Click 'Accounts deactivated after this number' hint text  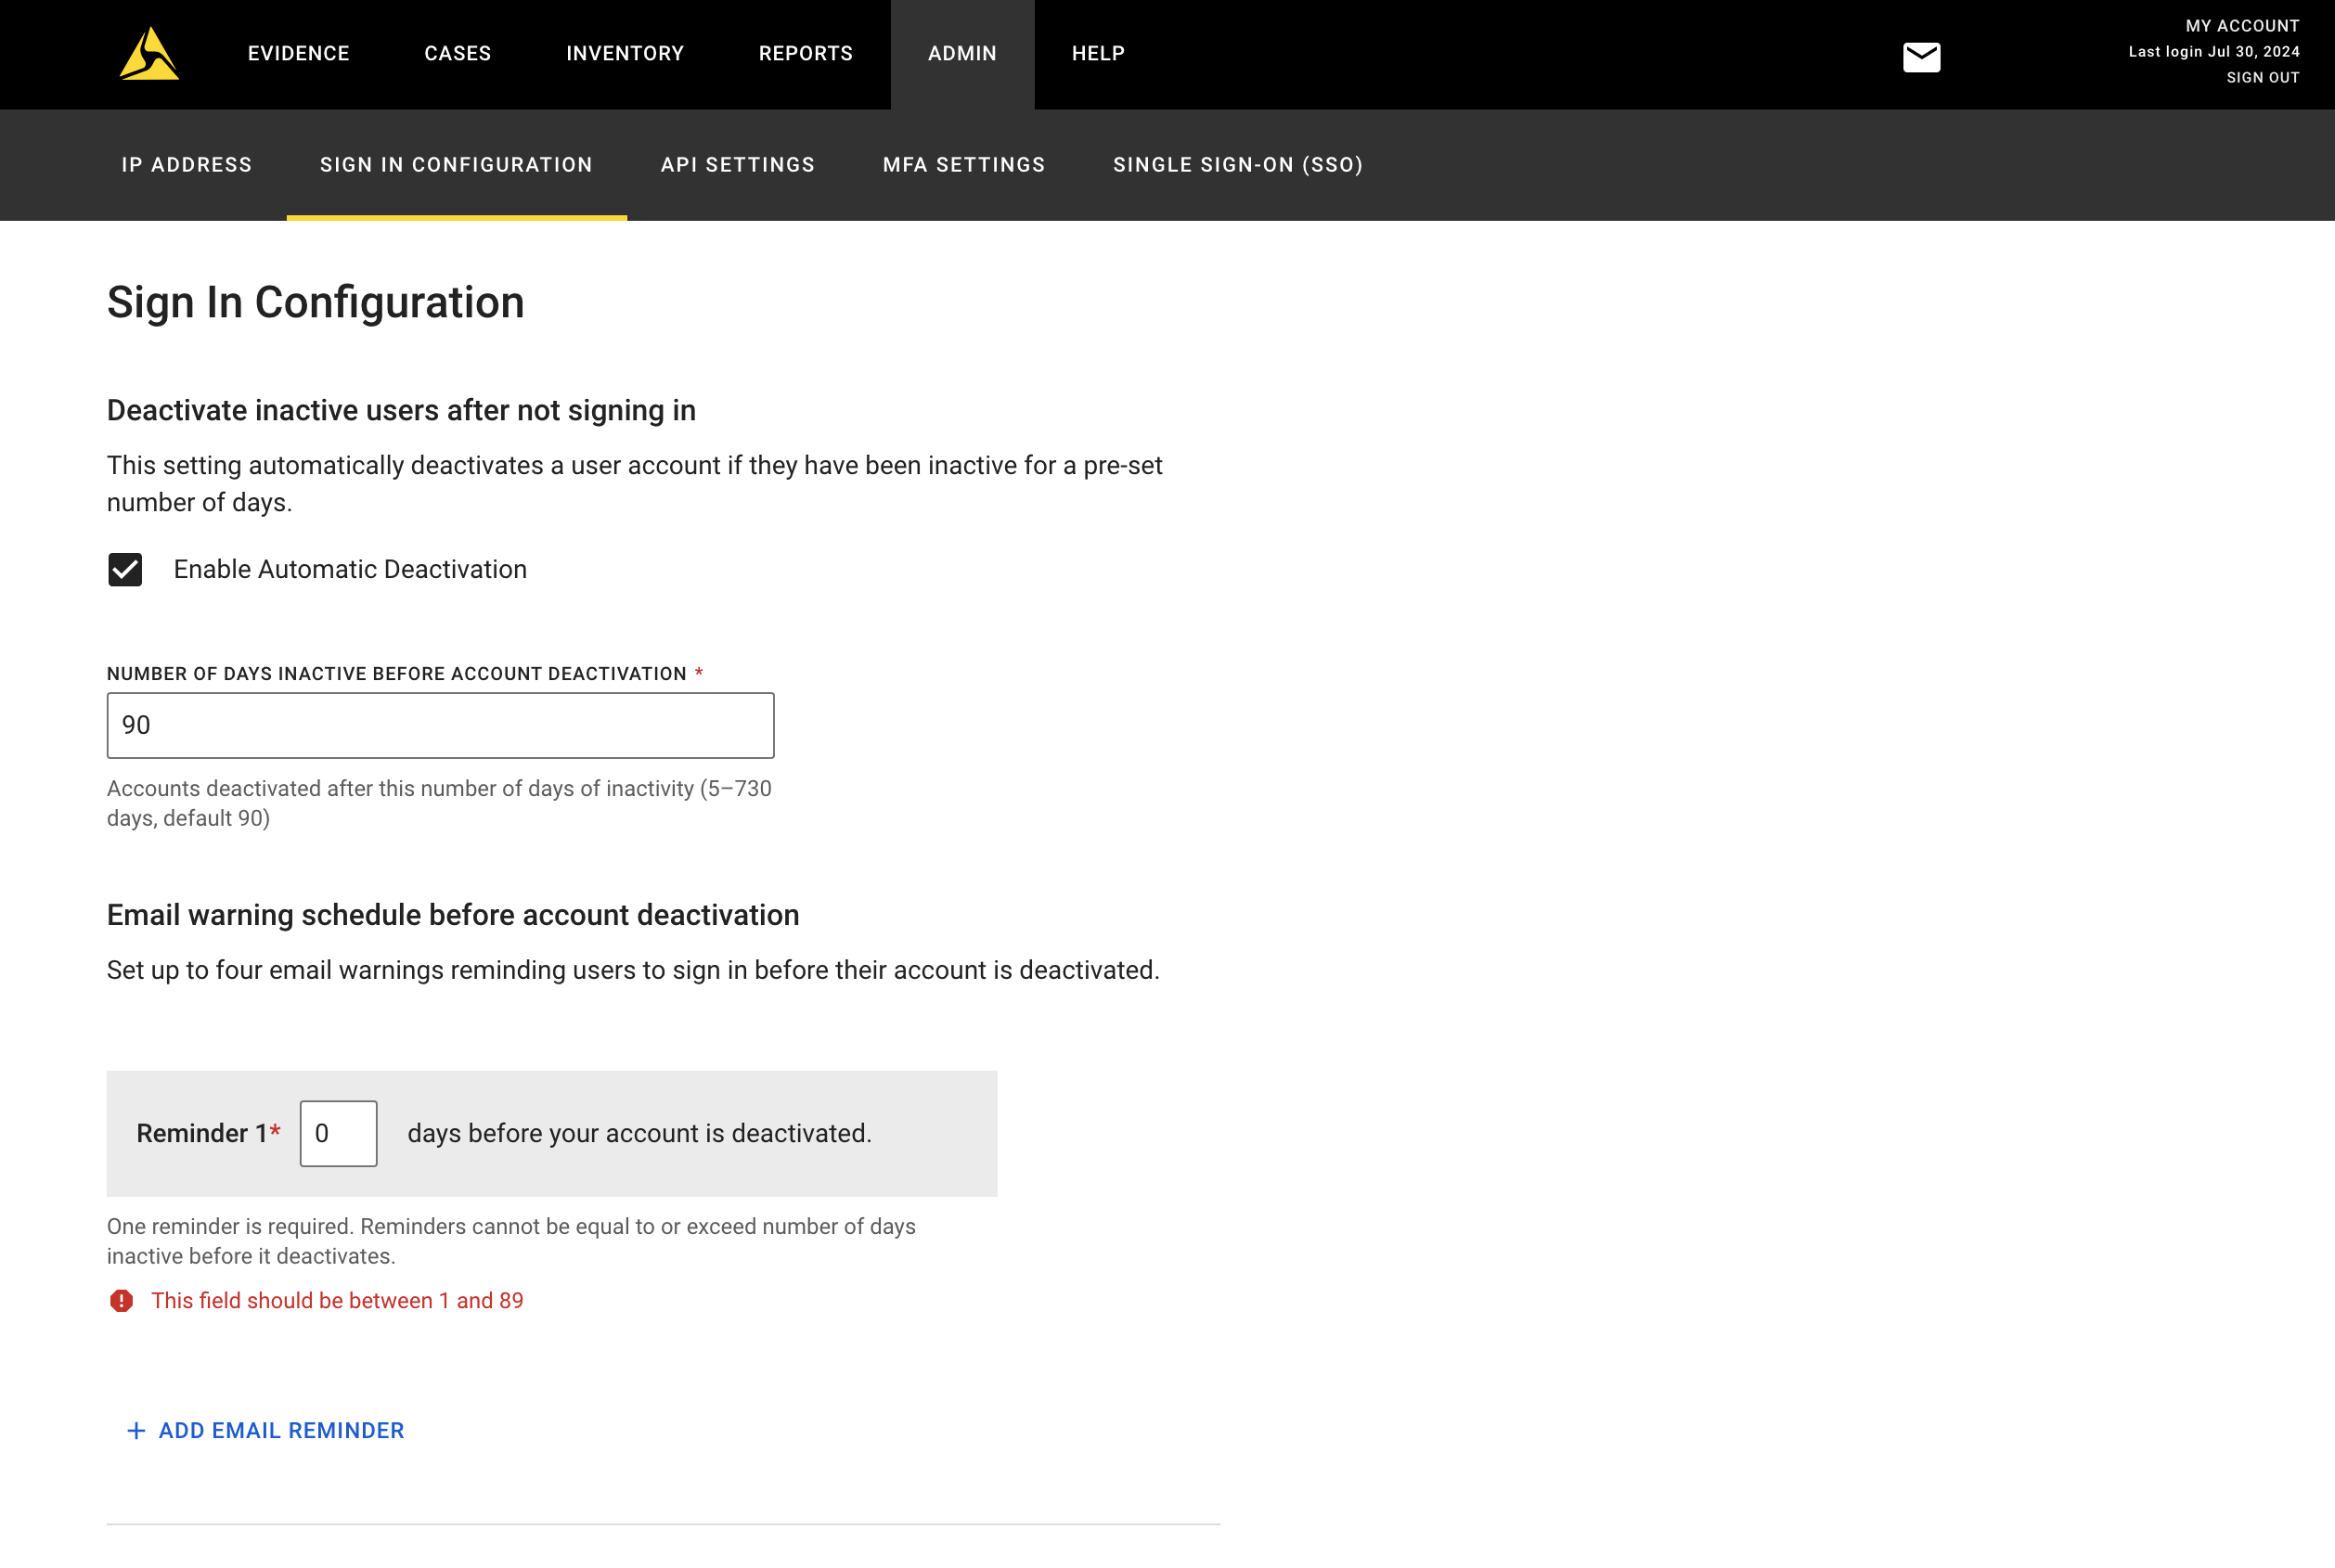(x=439, y=803)
